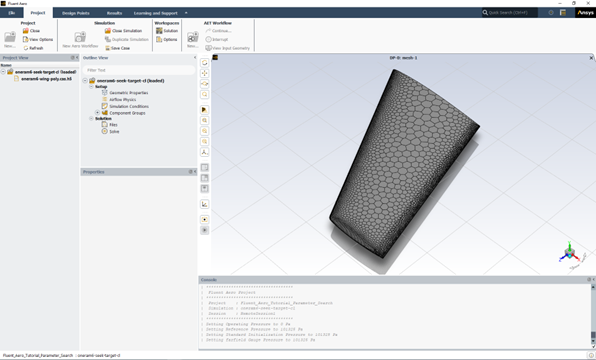596x360 pixels.
Task: Collapse the Setup node
Action: pos(91,87)
